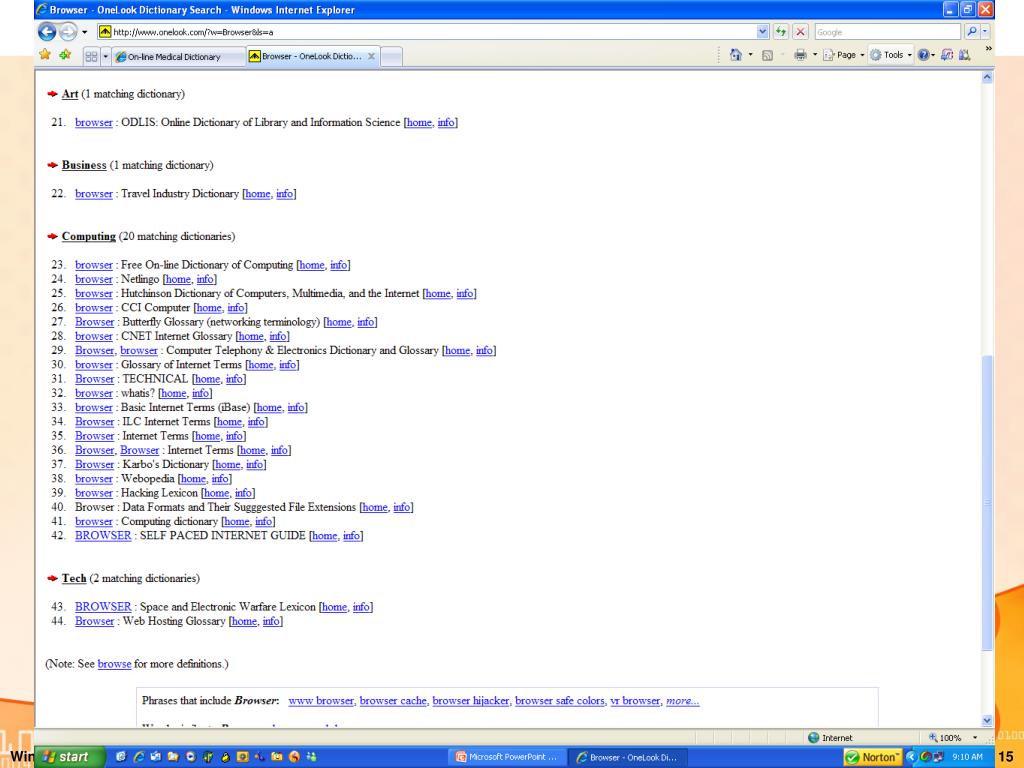Open the Business category heading link

click(84, 165)
